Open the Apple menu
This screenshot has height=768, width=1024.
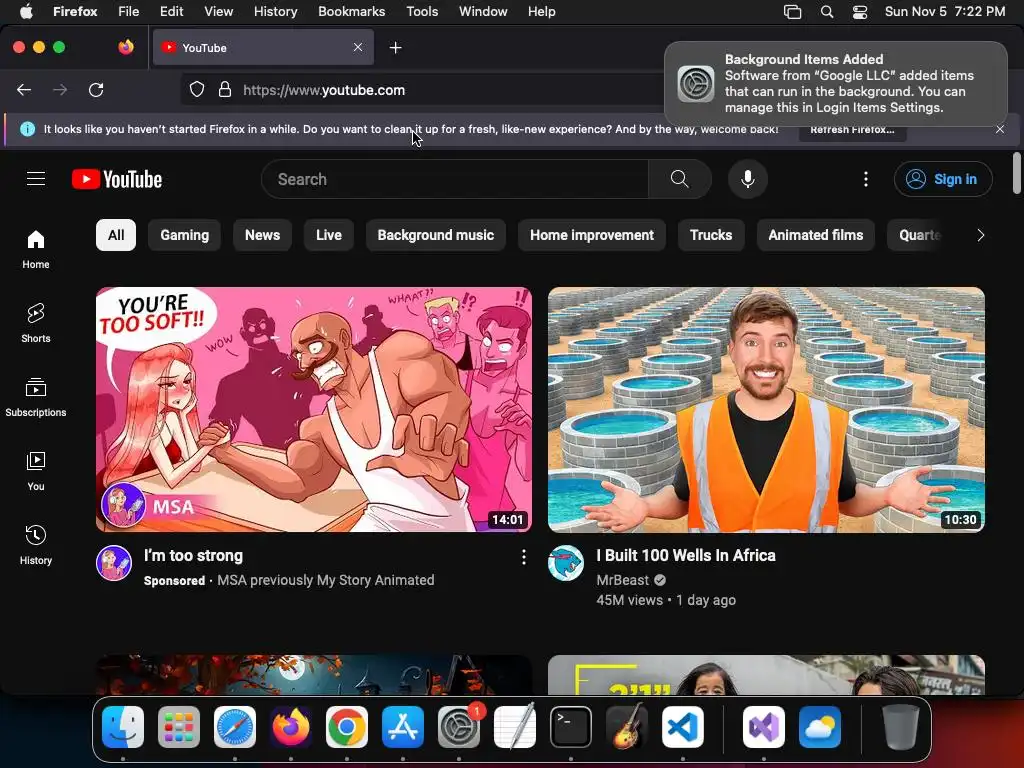[26, 11]
